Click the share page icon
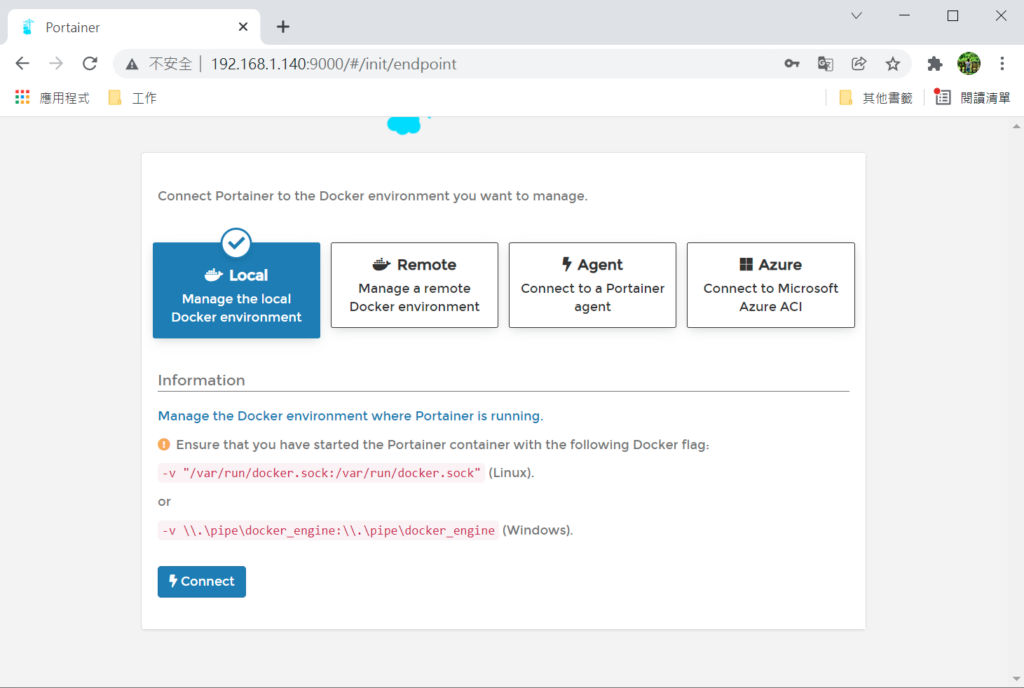 point(859,64)
